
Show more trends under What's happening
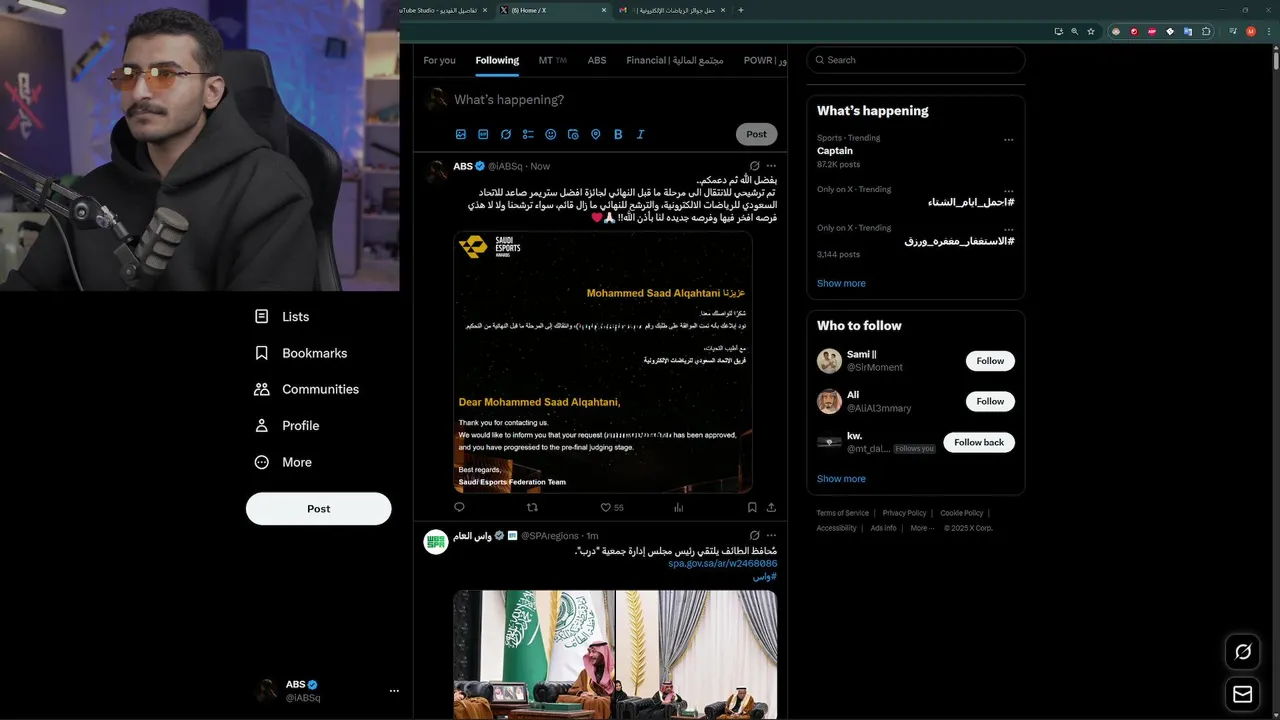tap(841, 283)
